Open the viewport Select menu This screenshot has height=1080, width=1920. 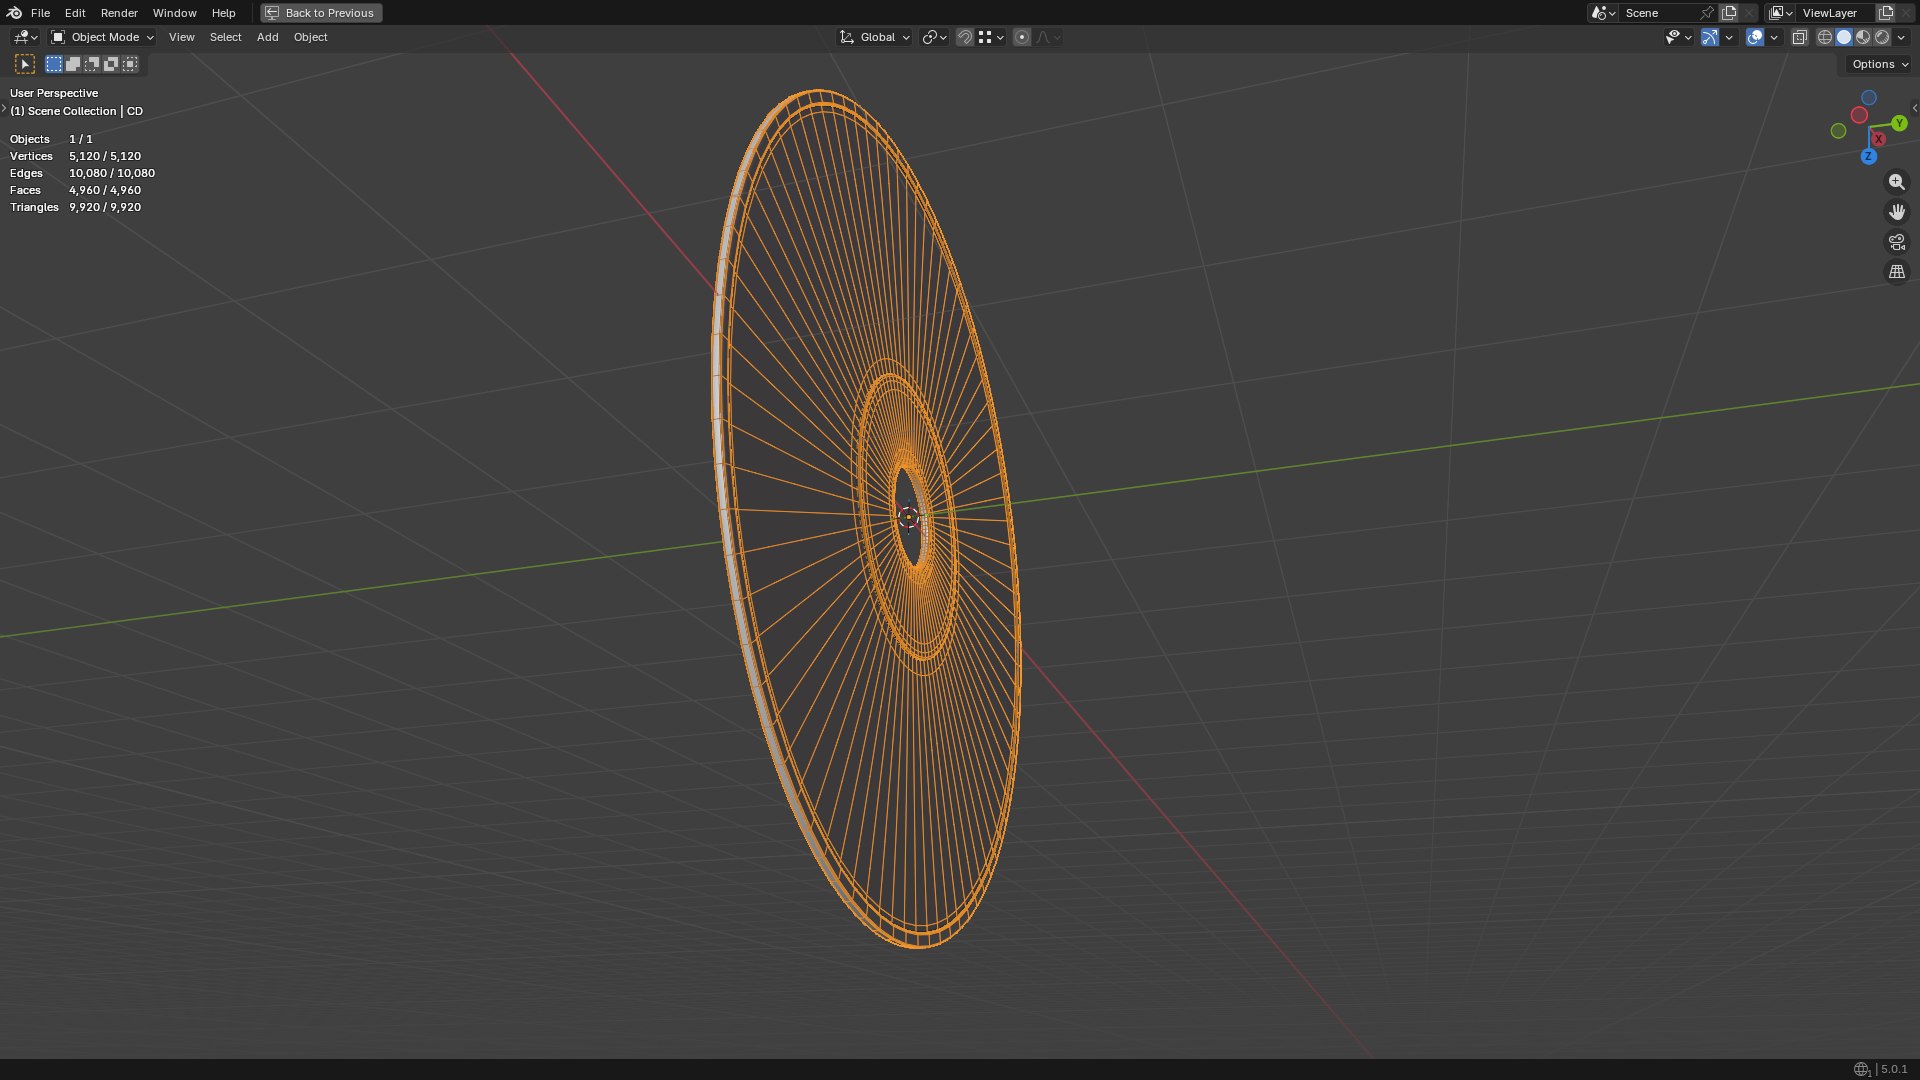(x=225, y=37)
